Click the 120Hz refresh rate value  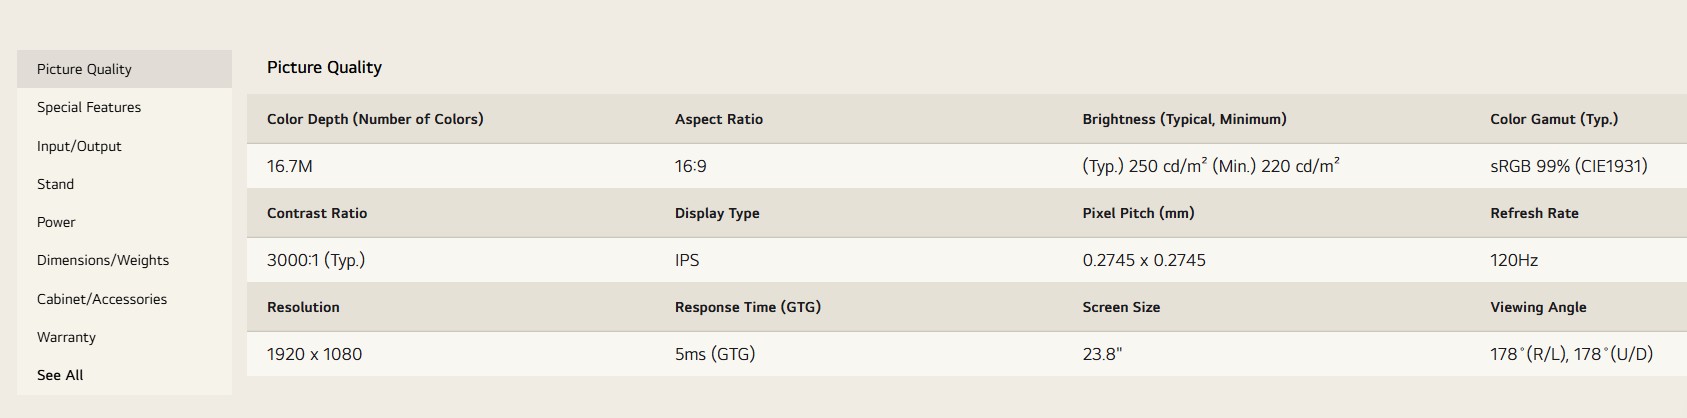1513,260
